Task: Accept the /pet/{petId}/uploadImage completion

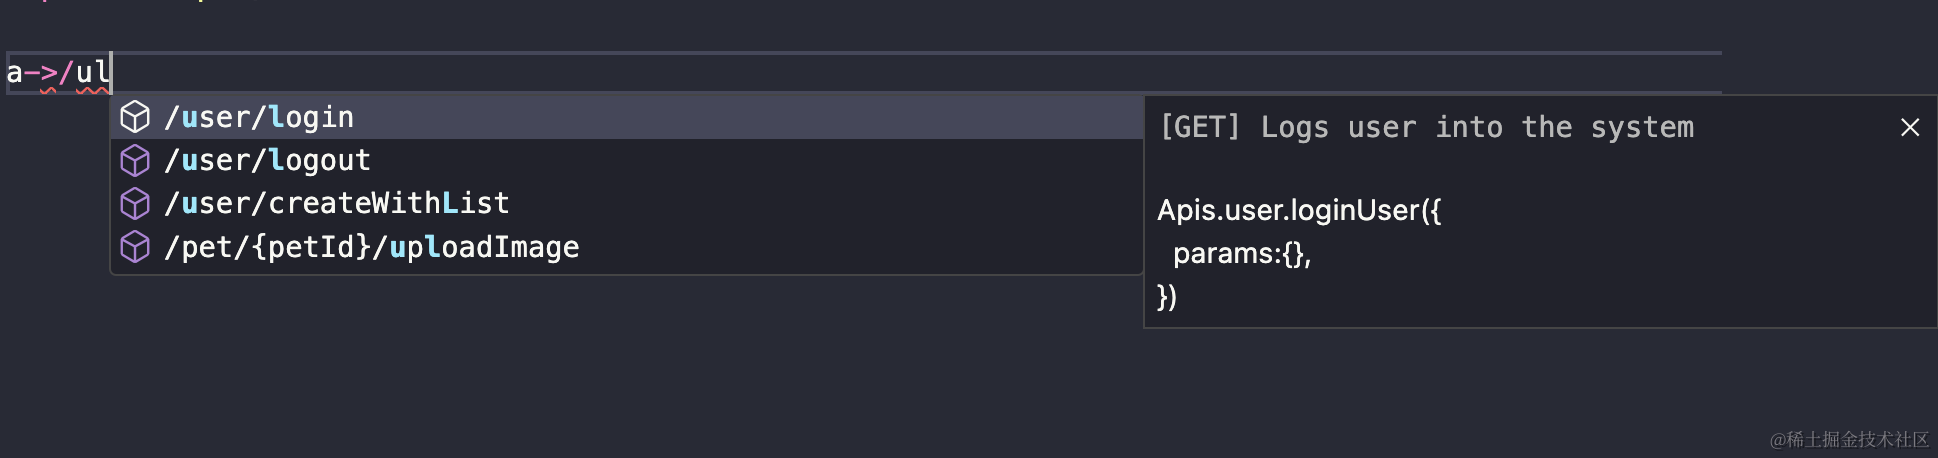Action: pyautogui.click(x=372, y=247)
